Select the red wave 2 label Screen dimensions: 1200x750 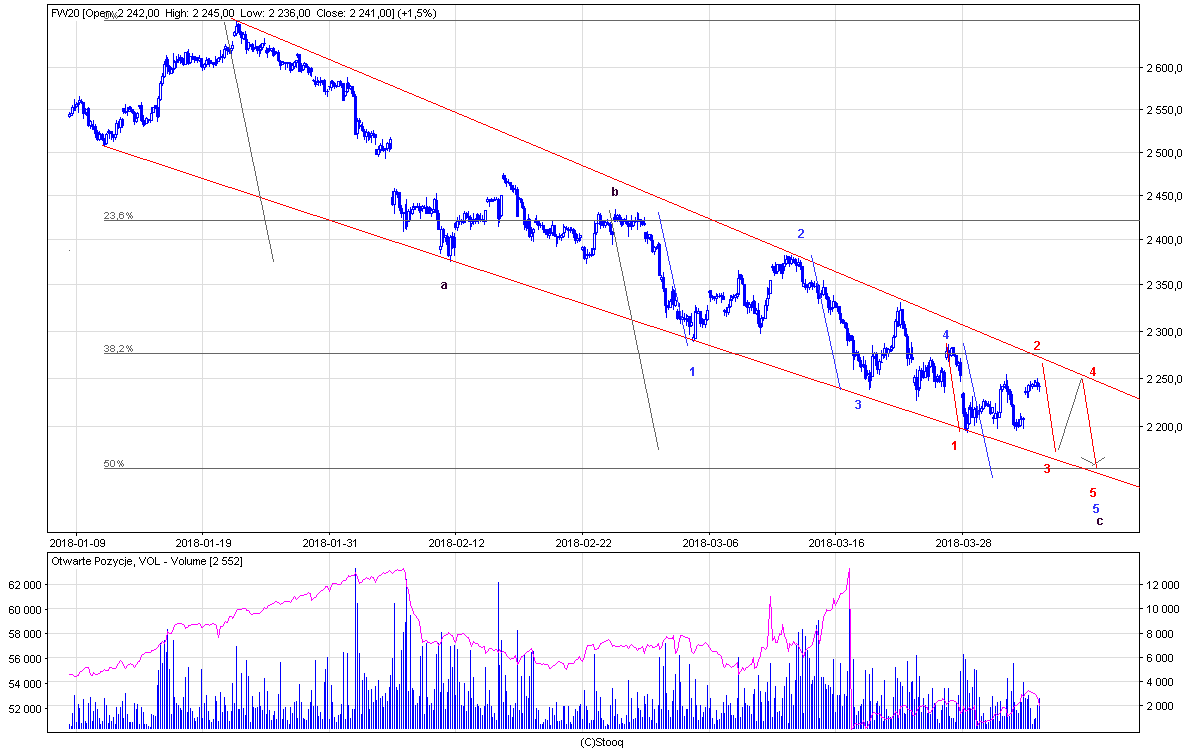pos(1038,345)
